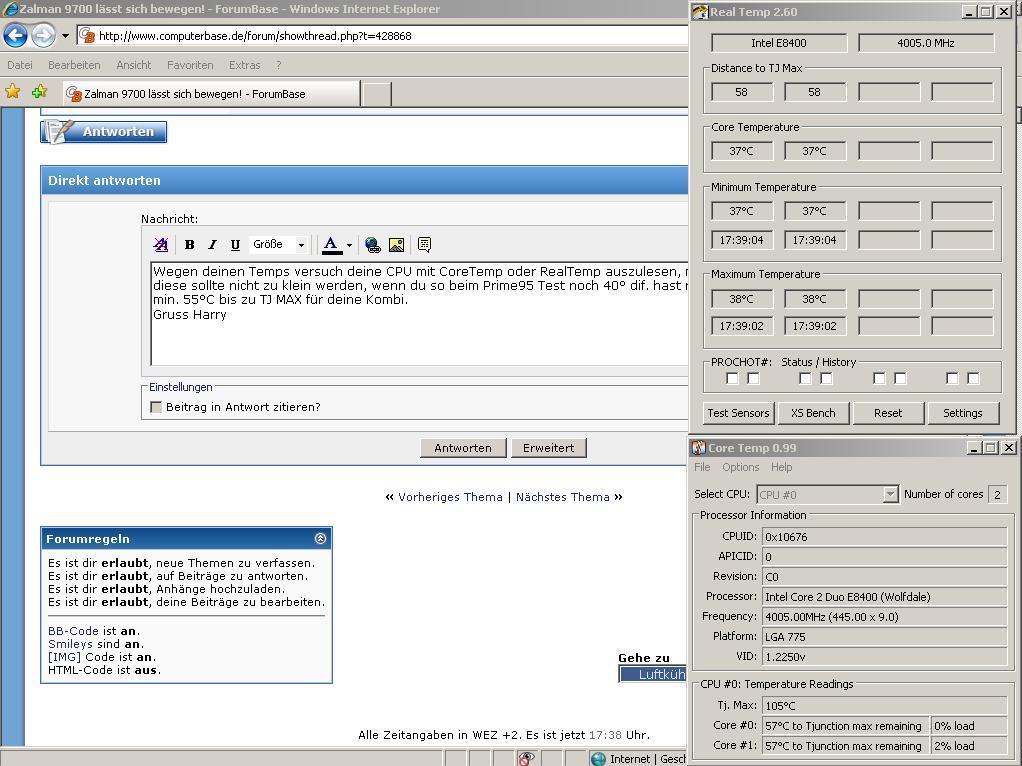
Task: Reset Real Temp min/max readings
Action: tap(888, 413)
